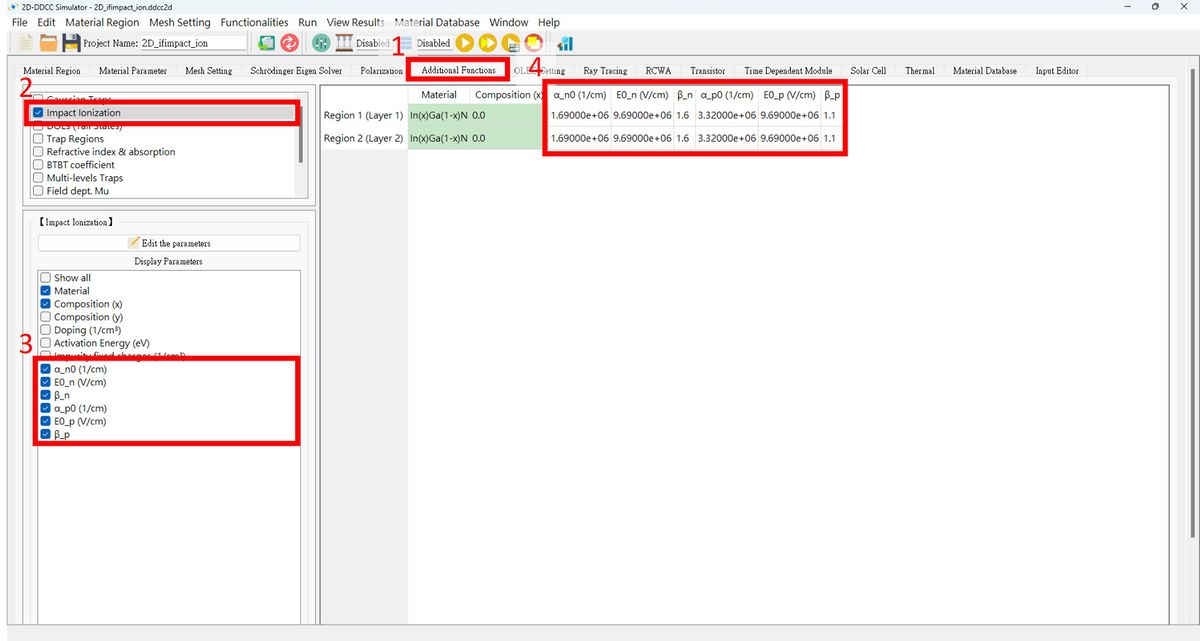Switch to the Ray Tracing tab
The height and width of the screenshot is (641, 1200).
(x=605, y=71)
